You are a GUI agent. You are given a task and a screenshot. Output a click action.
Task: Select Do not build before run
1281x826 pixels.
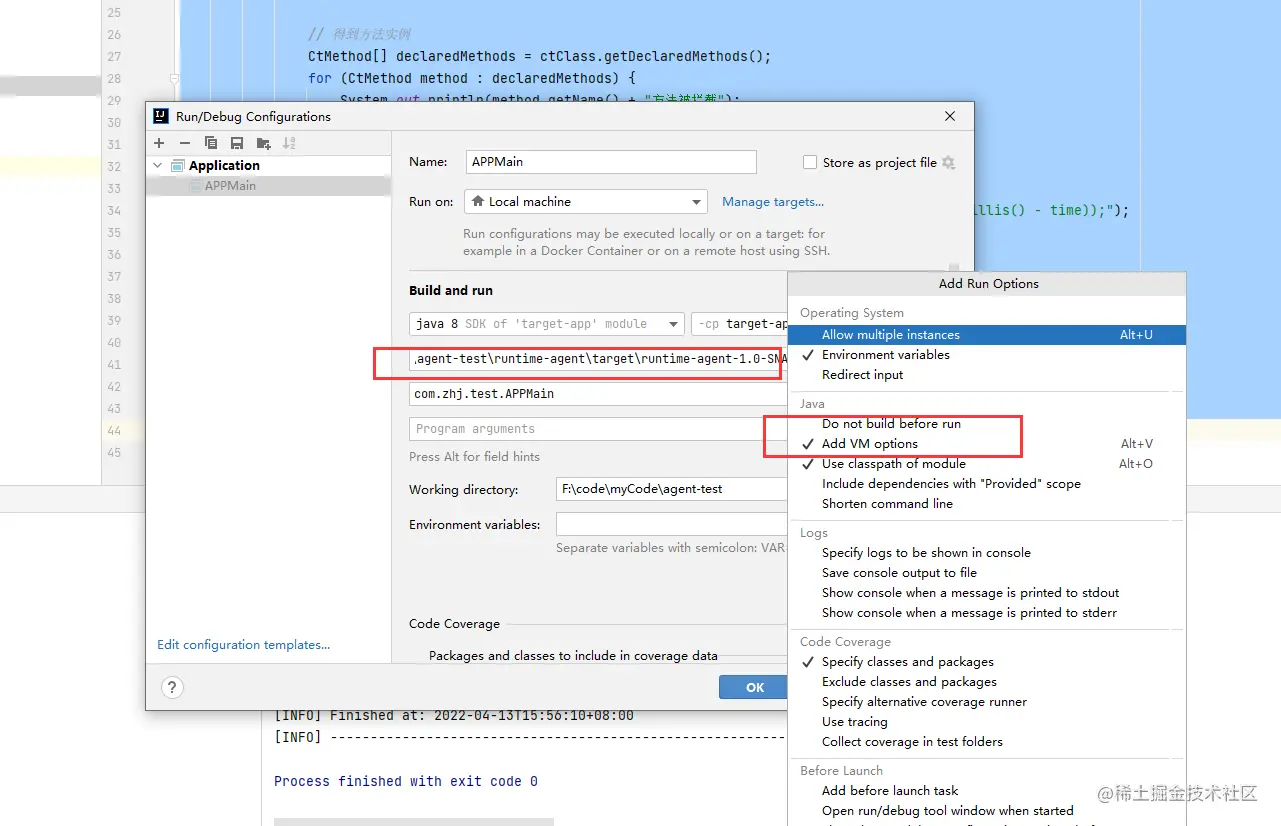tap(987, 424)
